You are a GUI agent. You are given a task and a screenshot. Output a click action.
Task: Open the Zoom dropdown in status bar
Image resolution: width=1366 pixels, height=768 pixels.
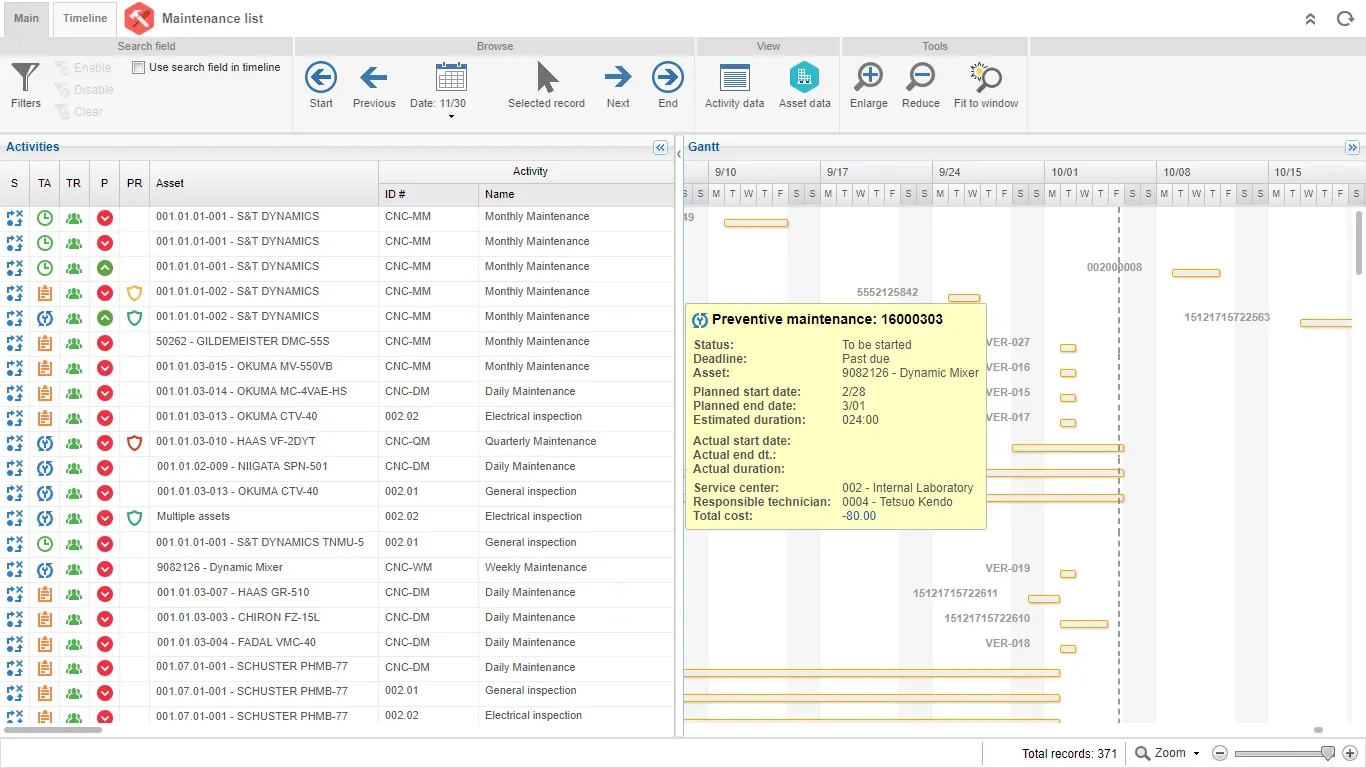[1169, 753]
